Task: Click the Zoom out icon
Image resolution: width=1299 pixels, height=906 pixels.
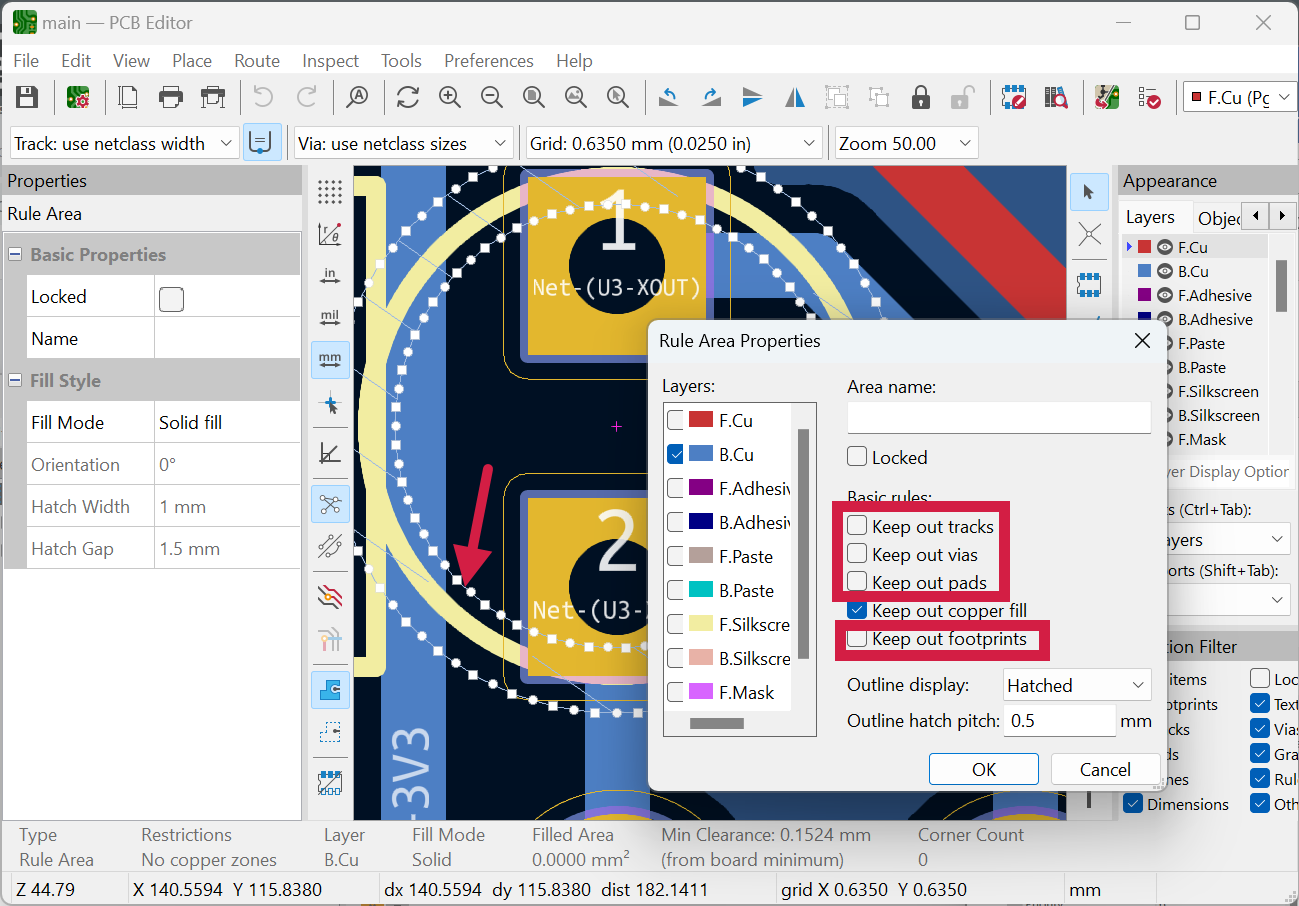Action: click(x=491, y=97)
